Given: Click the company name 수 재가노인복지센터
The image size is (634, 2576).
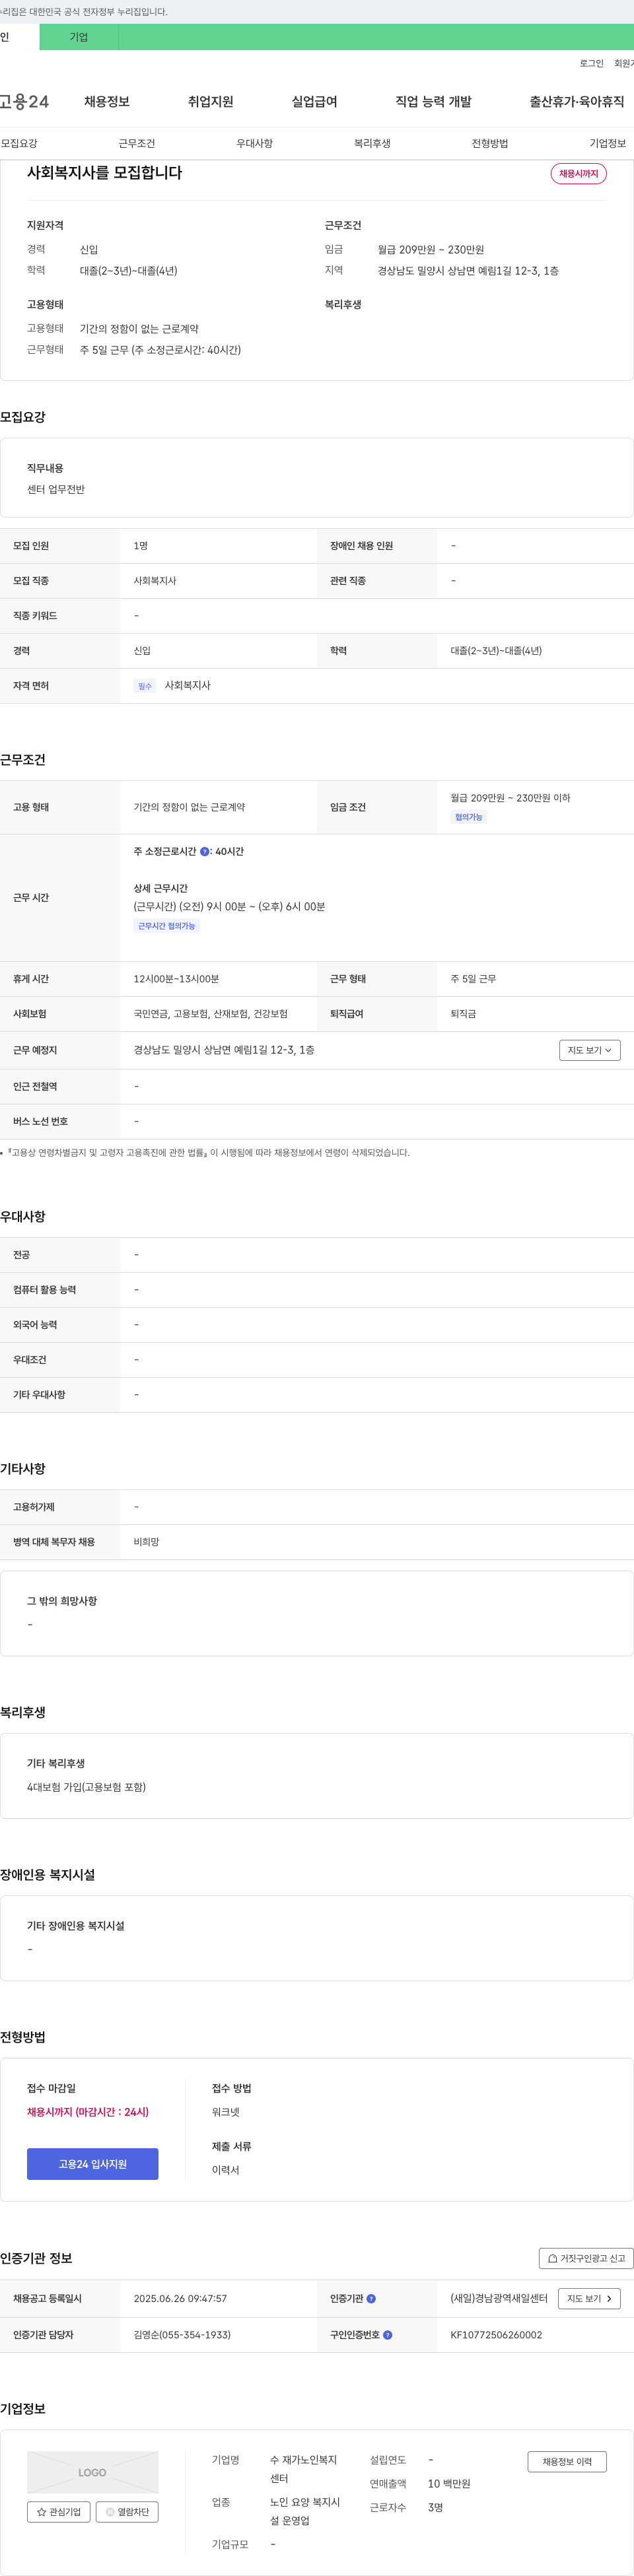Looking at the screenshot, I should pos(303,2468).
